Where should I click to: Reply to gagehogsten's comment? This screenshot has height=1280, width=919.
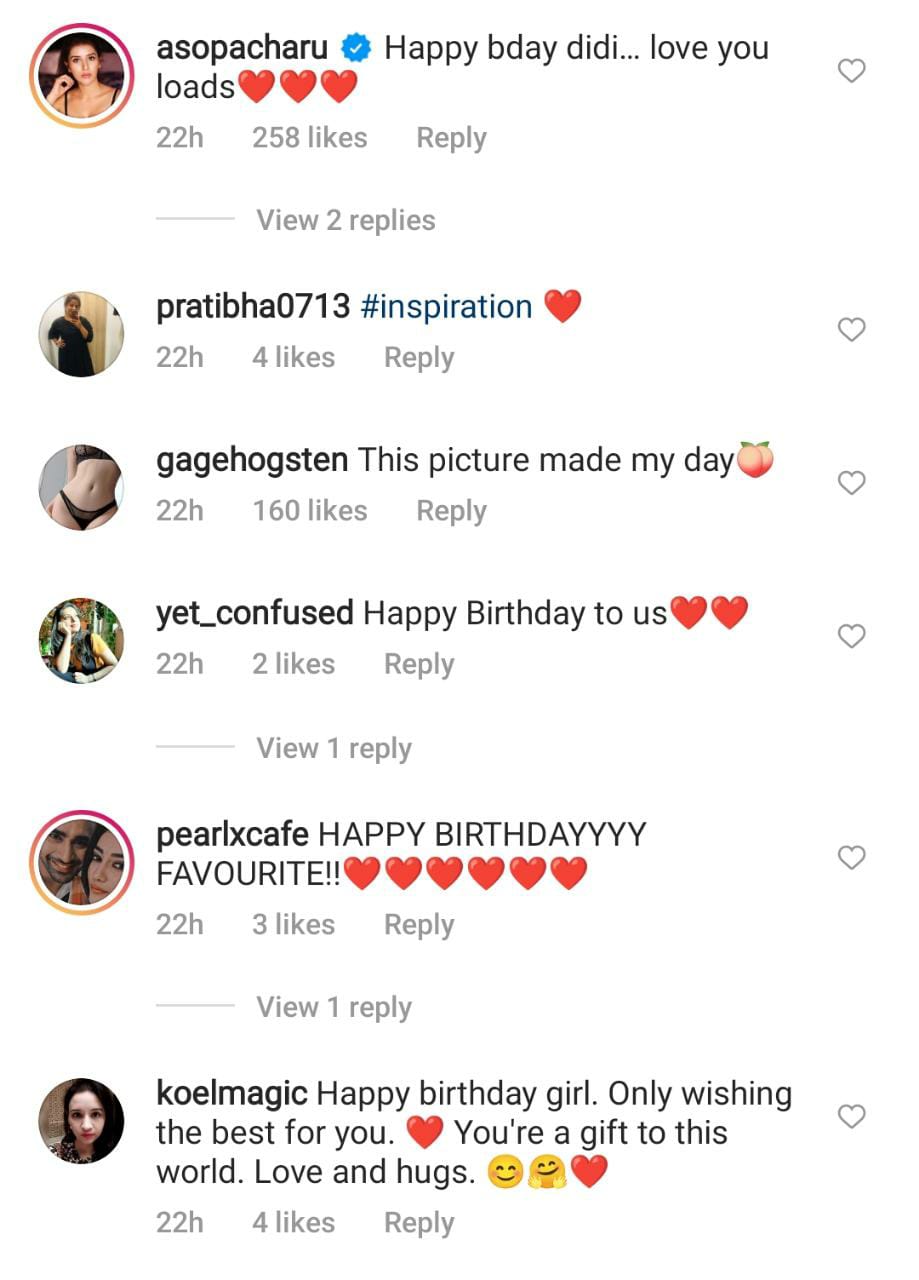[x=451, y=511]
